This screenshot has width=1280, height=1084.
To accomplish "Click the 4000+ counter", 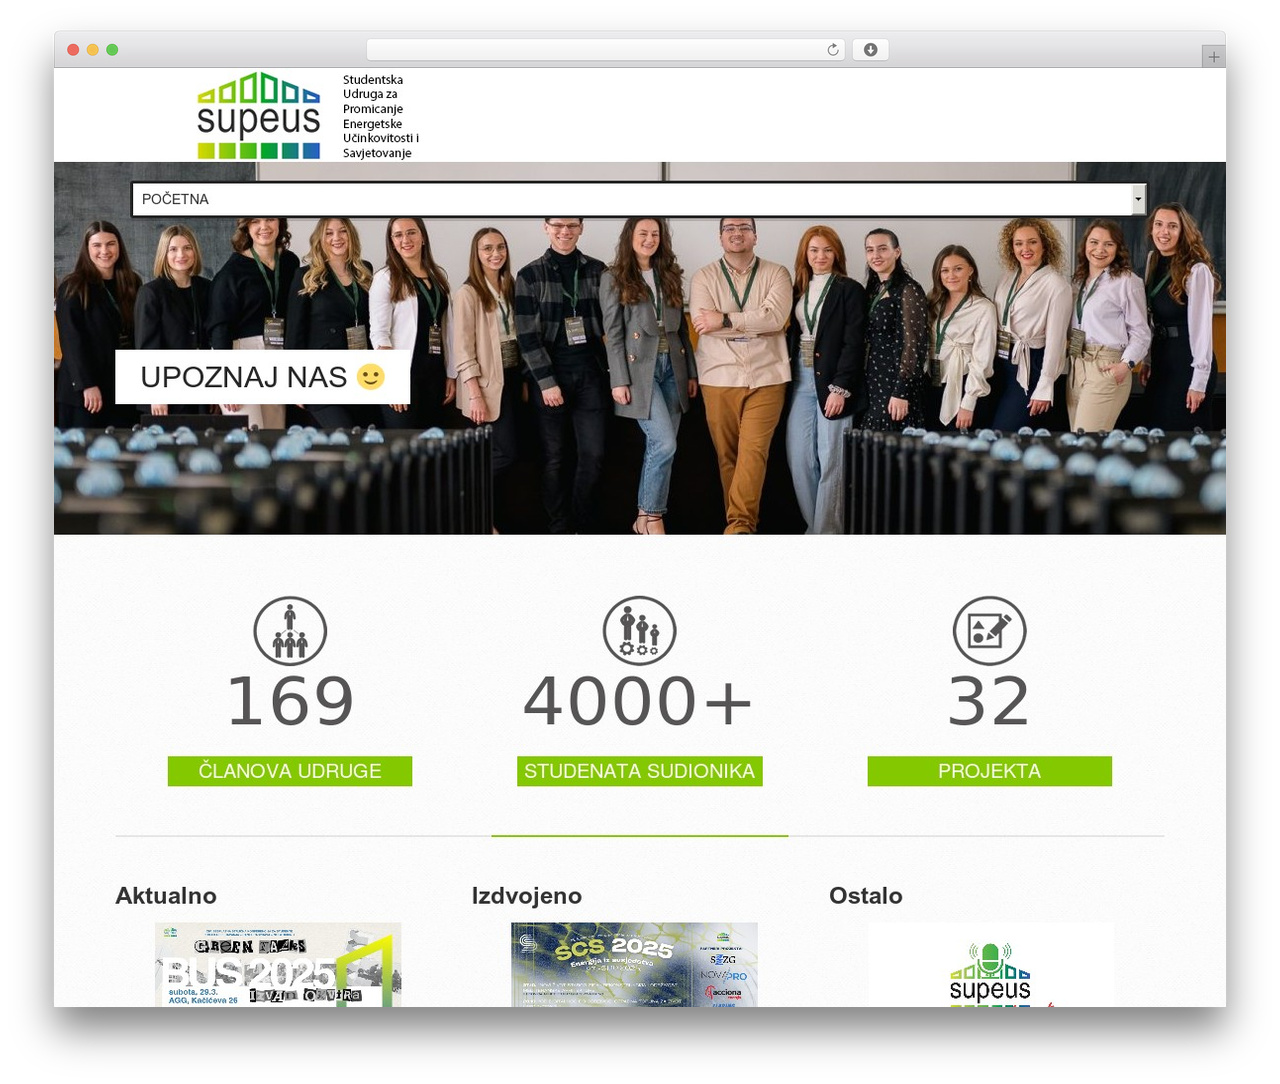I will coord(638,701).
